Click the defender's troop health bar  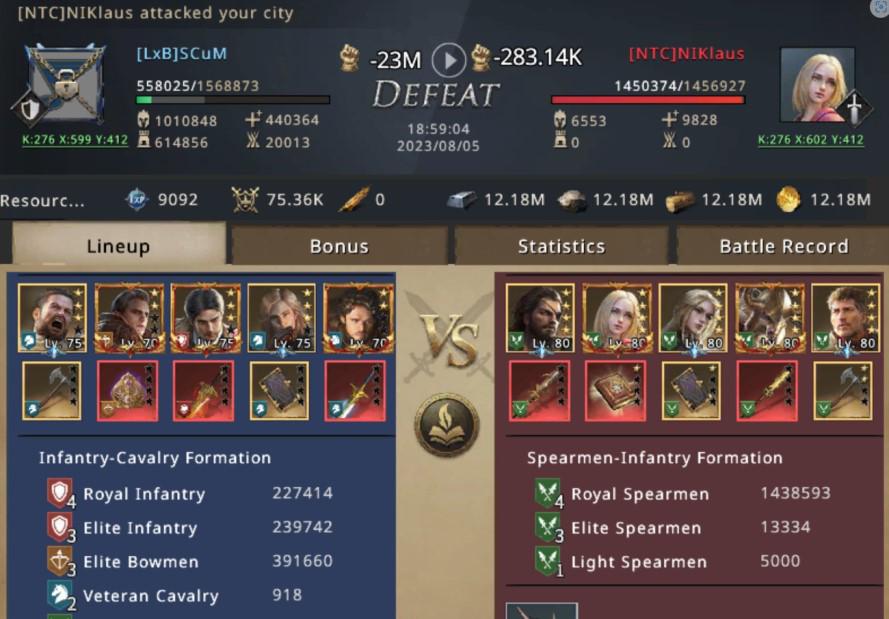tap(233, 100)
